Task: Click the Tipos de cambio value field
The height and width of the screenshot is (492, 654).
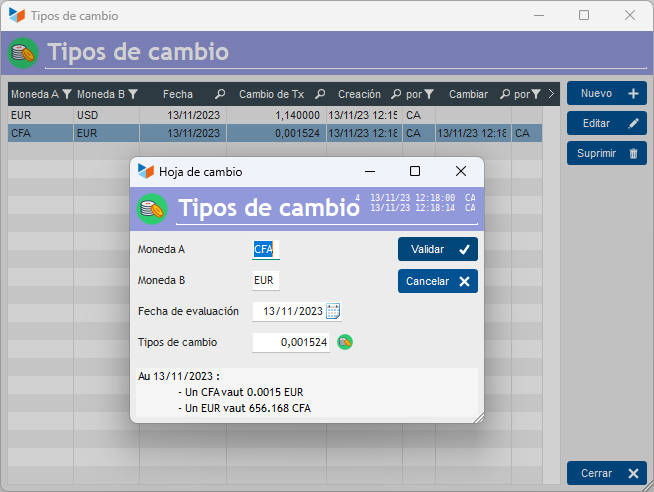Action: [291, 342]
